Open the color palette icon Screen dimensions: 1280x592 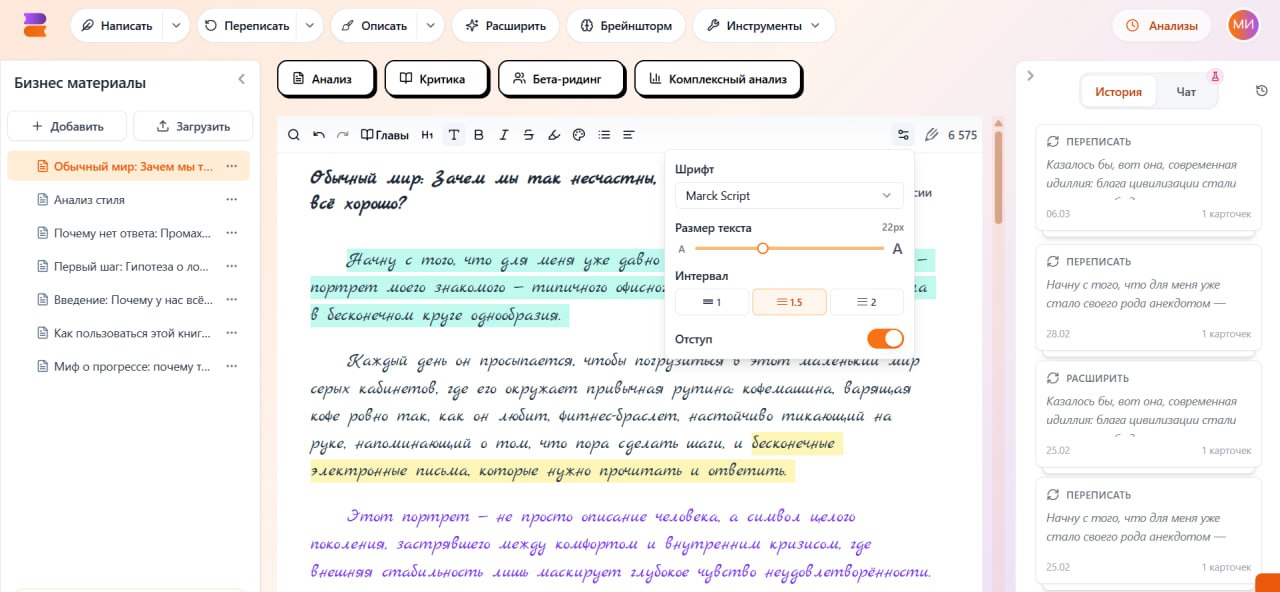[578, 135]
